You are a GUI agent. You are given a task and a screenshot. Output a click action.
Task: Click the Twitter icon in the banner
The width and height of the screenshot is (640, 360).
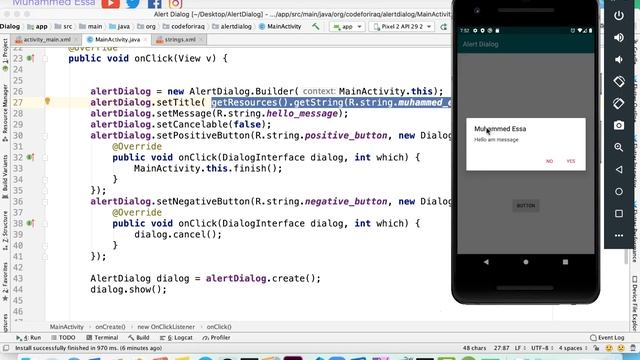tap(133, 3)
